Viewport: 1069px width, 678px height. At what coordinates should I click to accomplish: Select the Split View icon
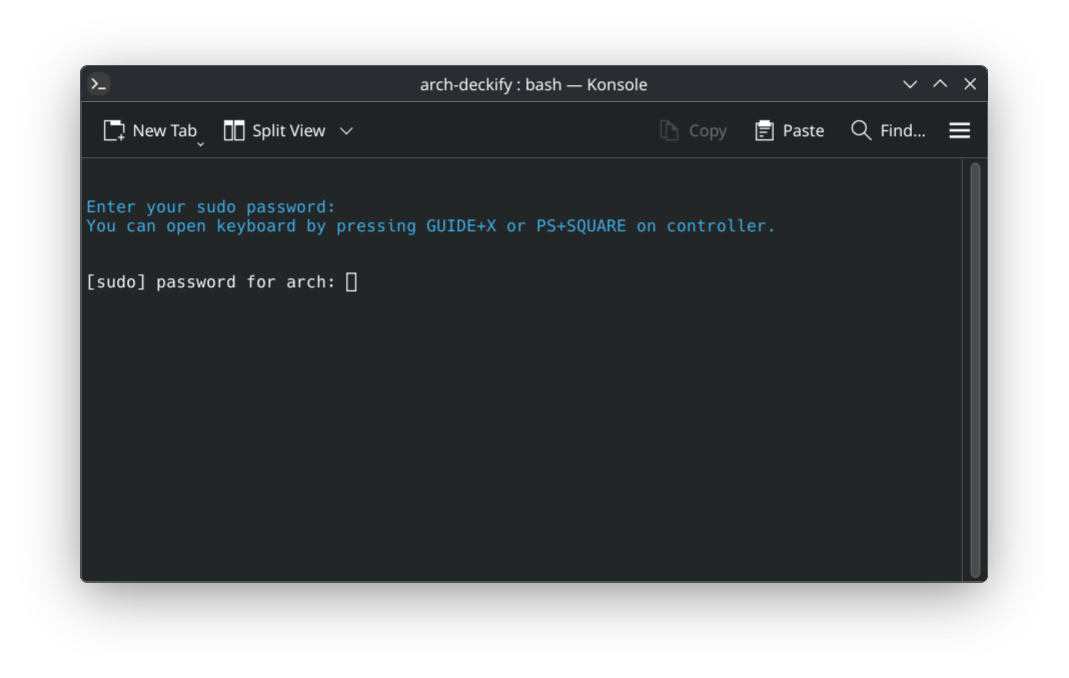(234, 130)
